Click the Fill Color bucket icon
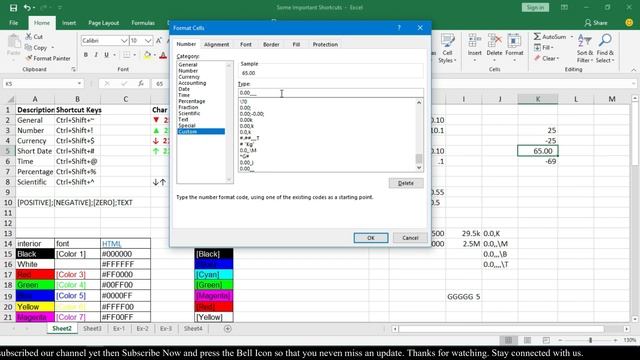The width and height of the screenshot is (640, 360). 147,55
